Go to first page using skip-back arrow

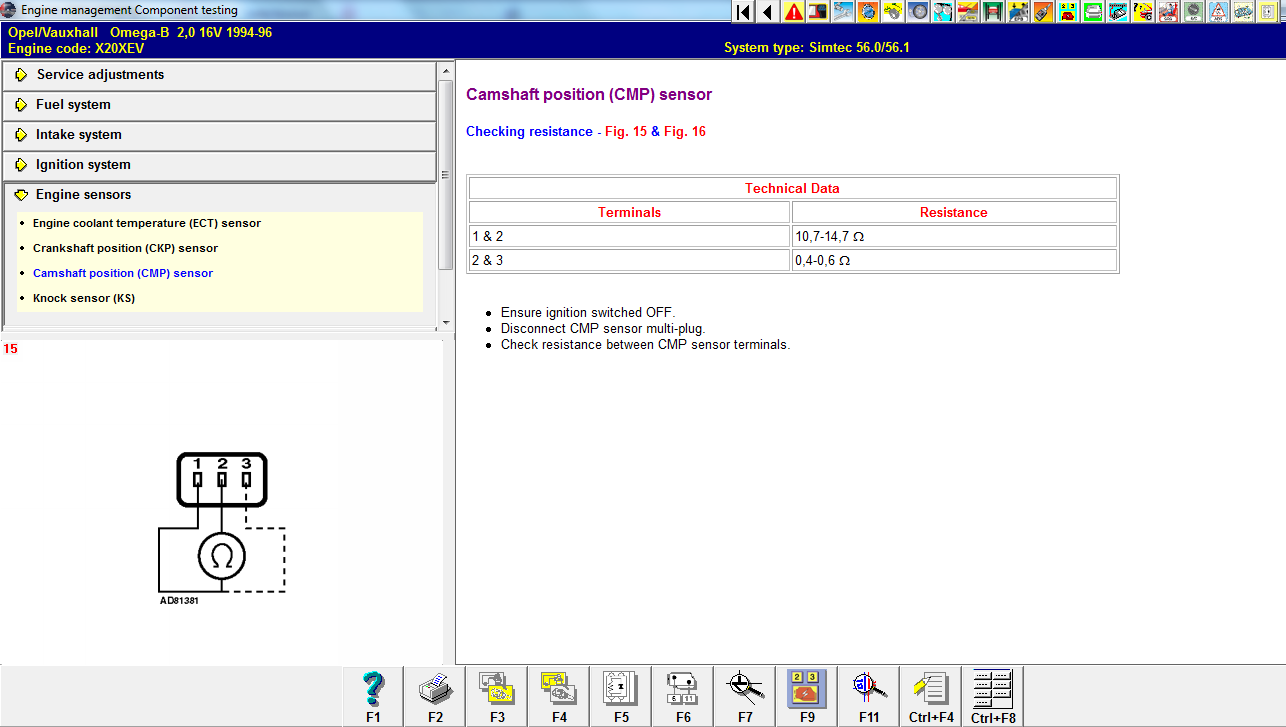pos(743,12)
